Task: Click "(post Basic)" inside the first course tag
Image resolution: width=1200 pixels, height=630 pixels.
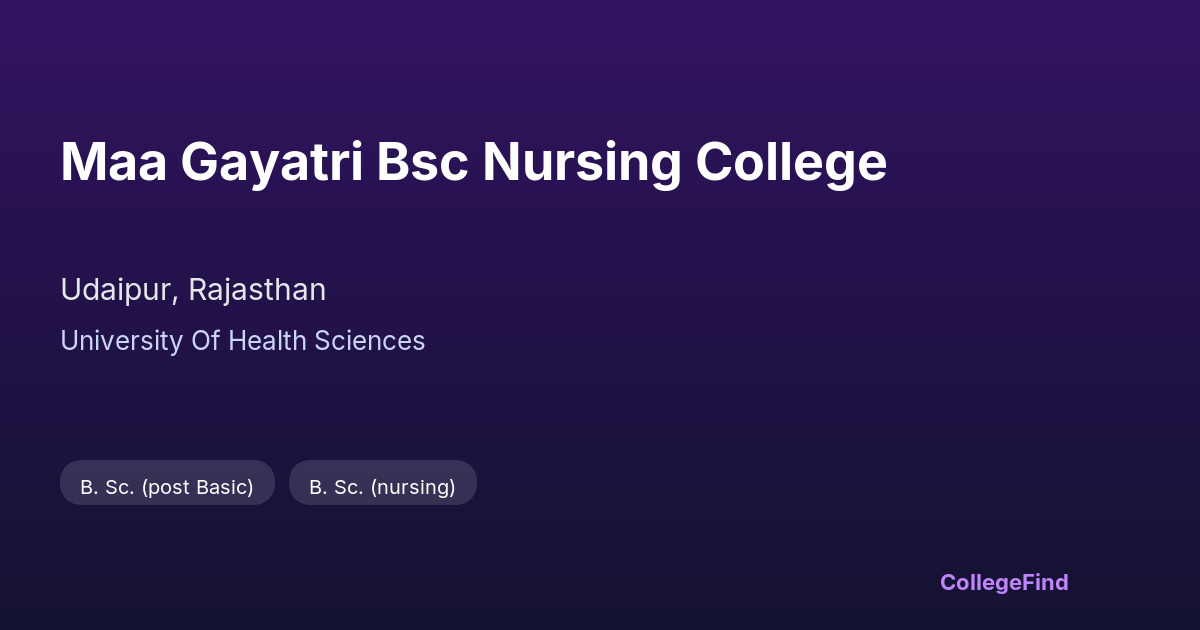Action: click(197, 487)
